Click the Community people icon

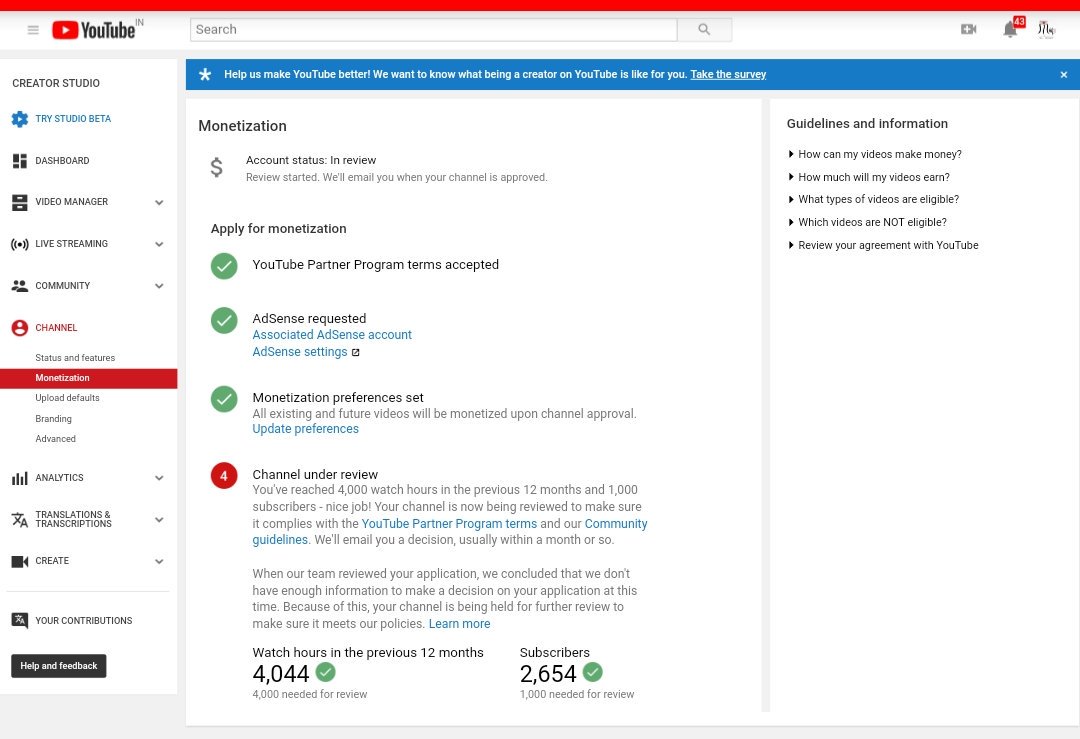(x=20, y=285)
